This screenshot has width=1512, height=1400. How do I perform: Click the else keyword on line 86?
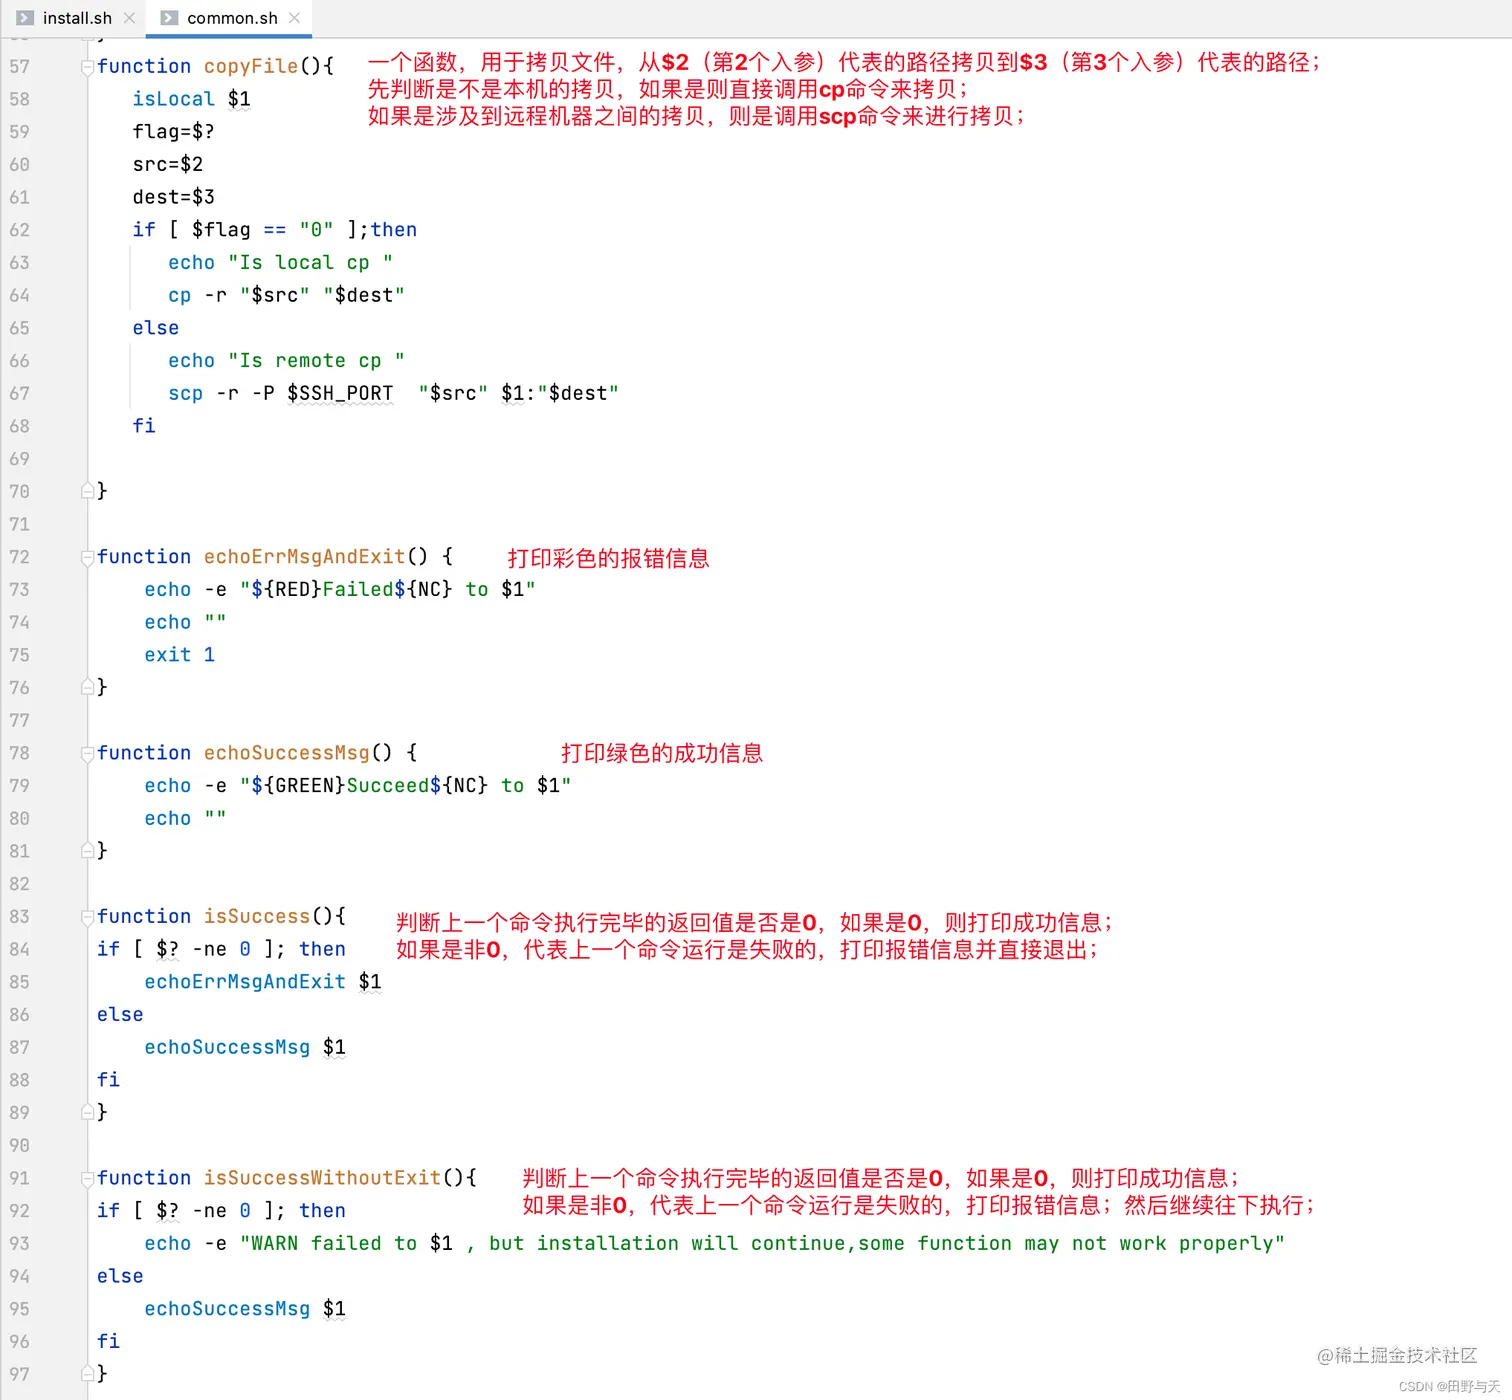pyautogui.click(x=120, y=1014)
